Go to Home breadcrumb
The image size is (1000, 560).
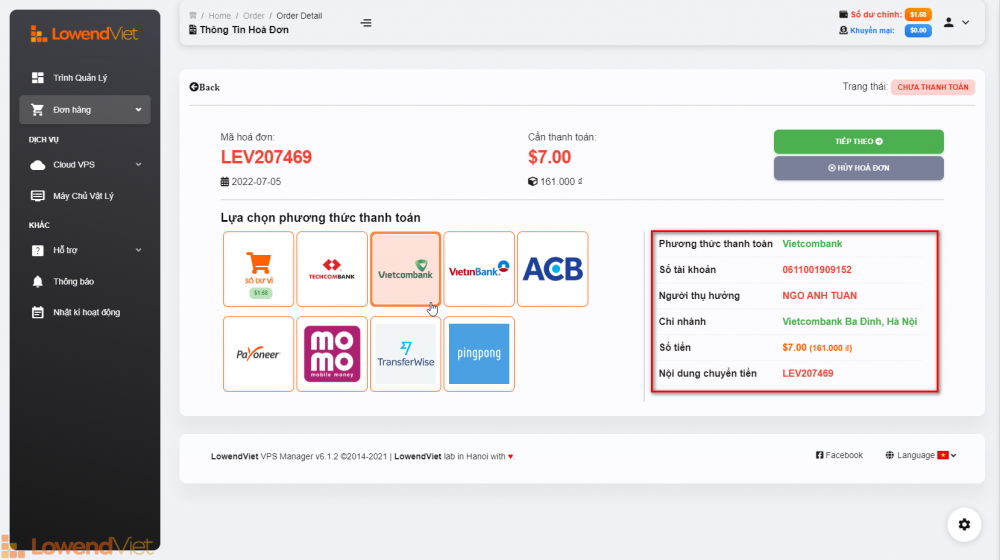(x=219, y=15)
